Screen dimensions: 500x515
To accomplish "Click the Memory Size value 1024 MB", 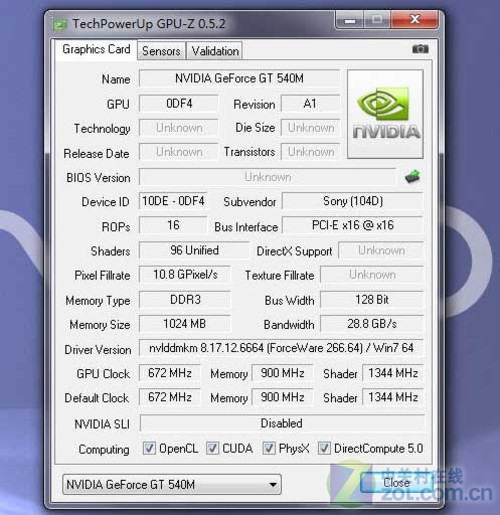I will point(185,324).
